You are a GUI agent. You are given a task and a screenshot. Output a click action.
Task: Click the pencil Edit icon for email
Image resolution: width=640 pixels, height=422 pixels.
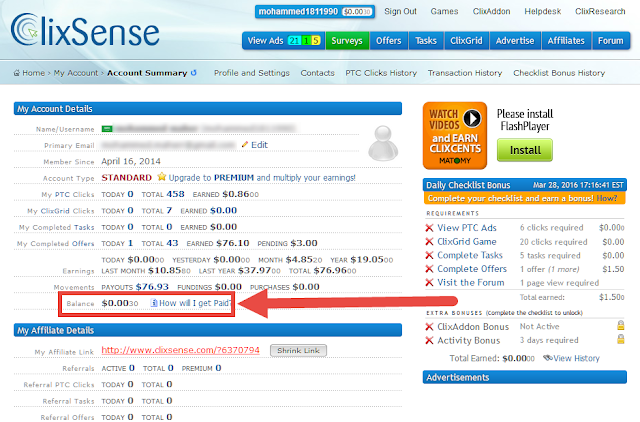[x=245, y=144]
